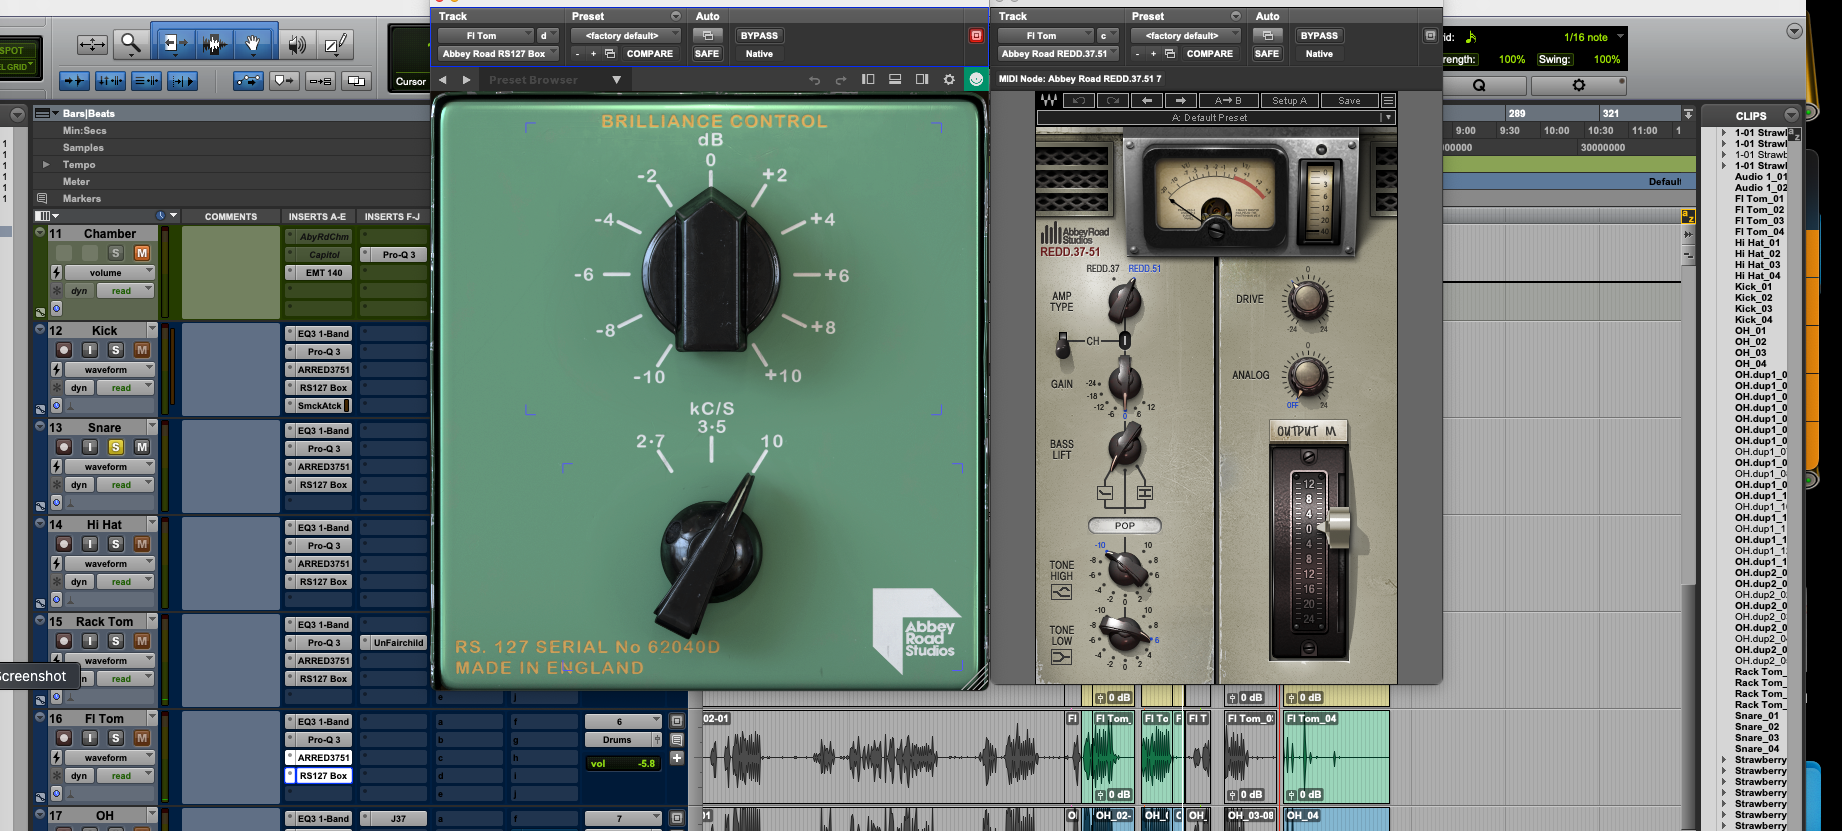Open the Waves menu hamburger icon
Viewport: 1842px width, 831px height.
tap(1388, 101)
